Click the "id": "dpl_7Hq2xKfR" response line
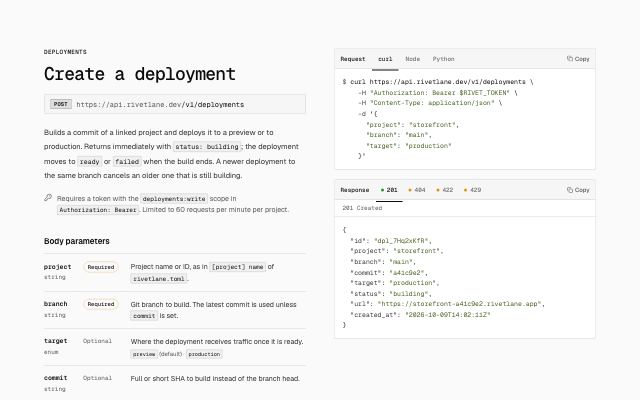The height and width of the screenshot is (400, 640). click(391, 240)
